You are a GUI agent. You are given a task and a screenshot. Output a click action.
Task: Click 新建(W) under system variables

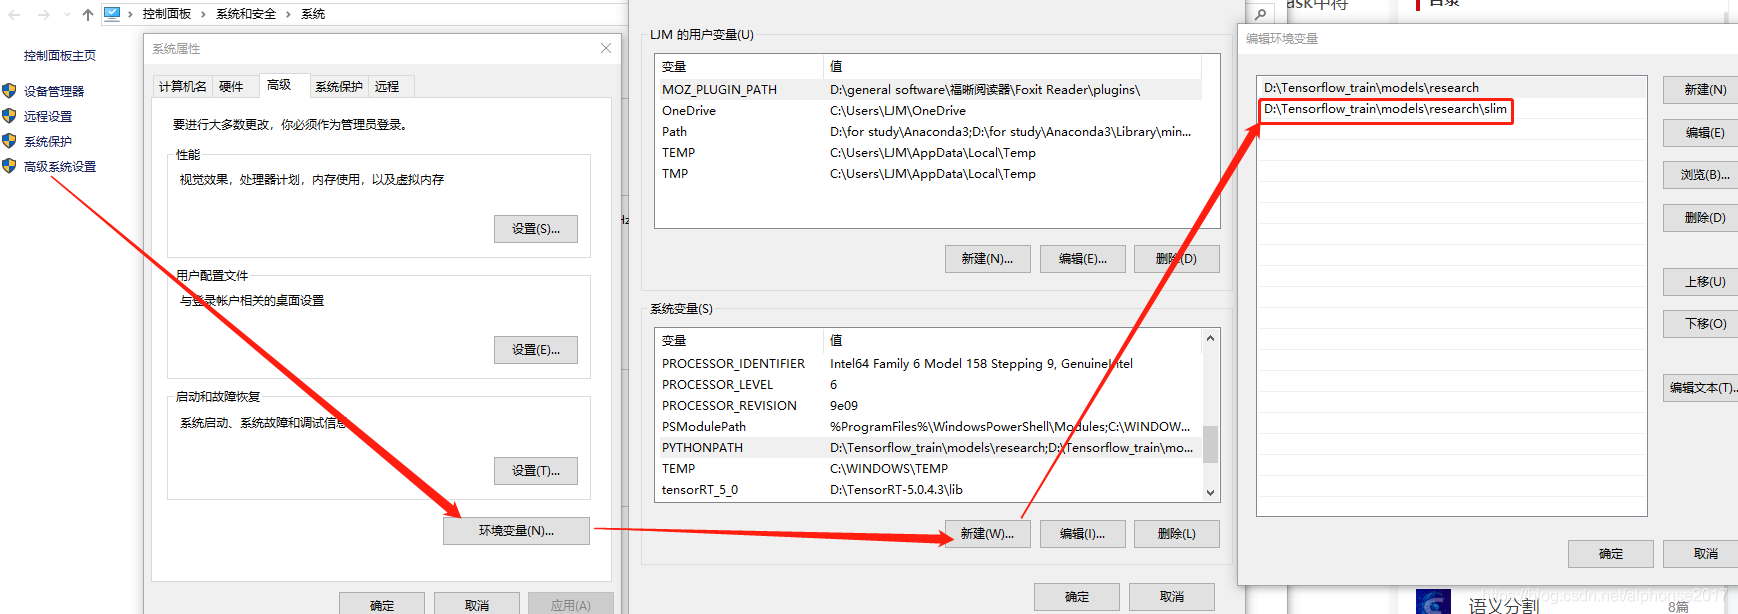(987, 534)
